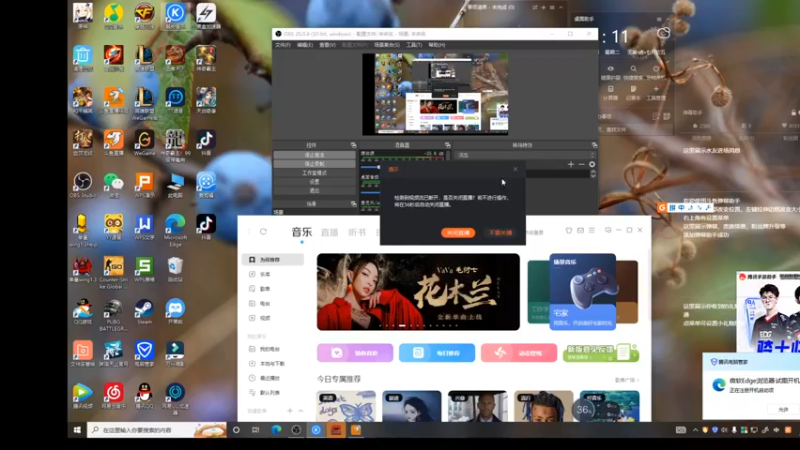
Task: Switch to the 直播 tab in music app
Action: tap(330, 233)
